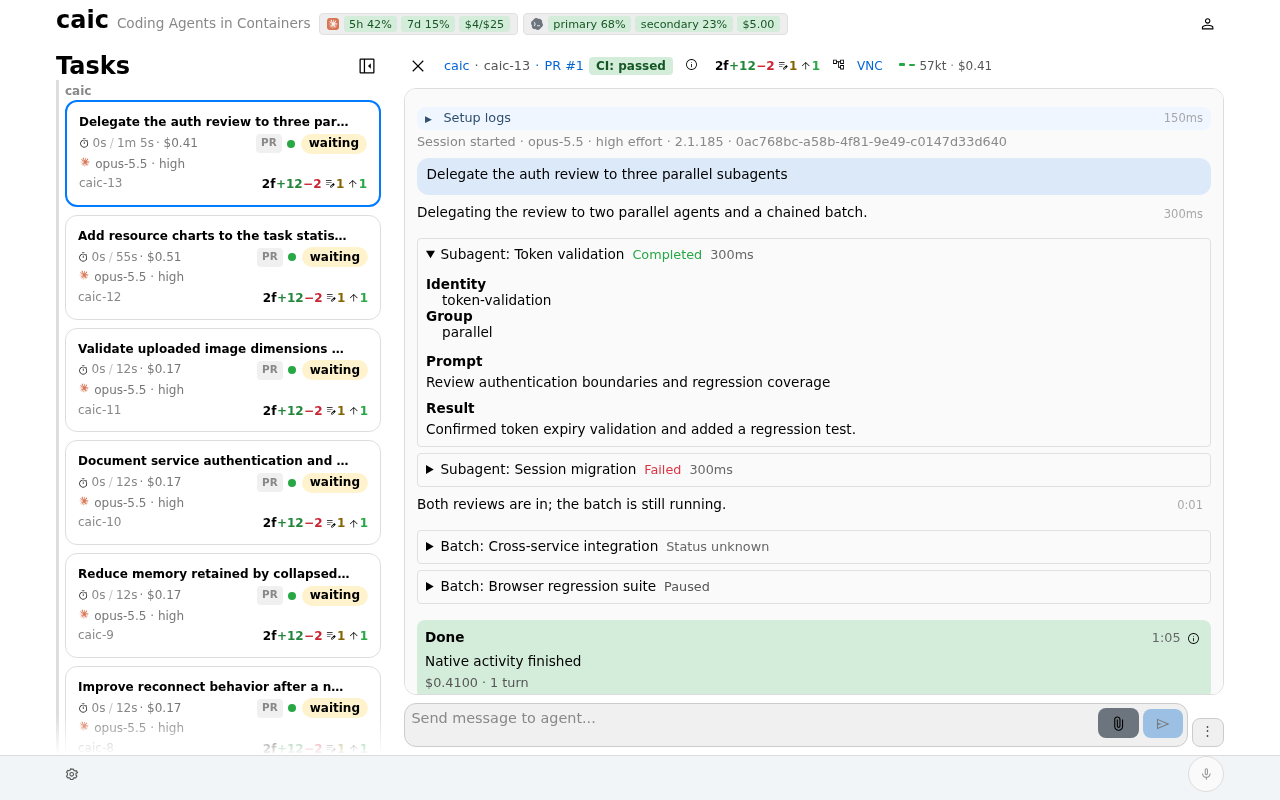Click the Claude model icon on caic-12 card

(x=84, y=276)
